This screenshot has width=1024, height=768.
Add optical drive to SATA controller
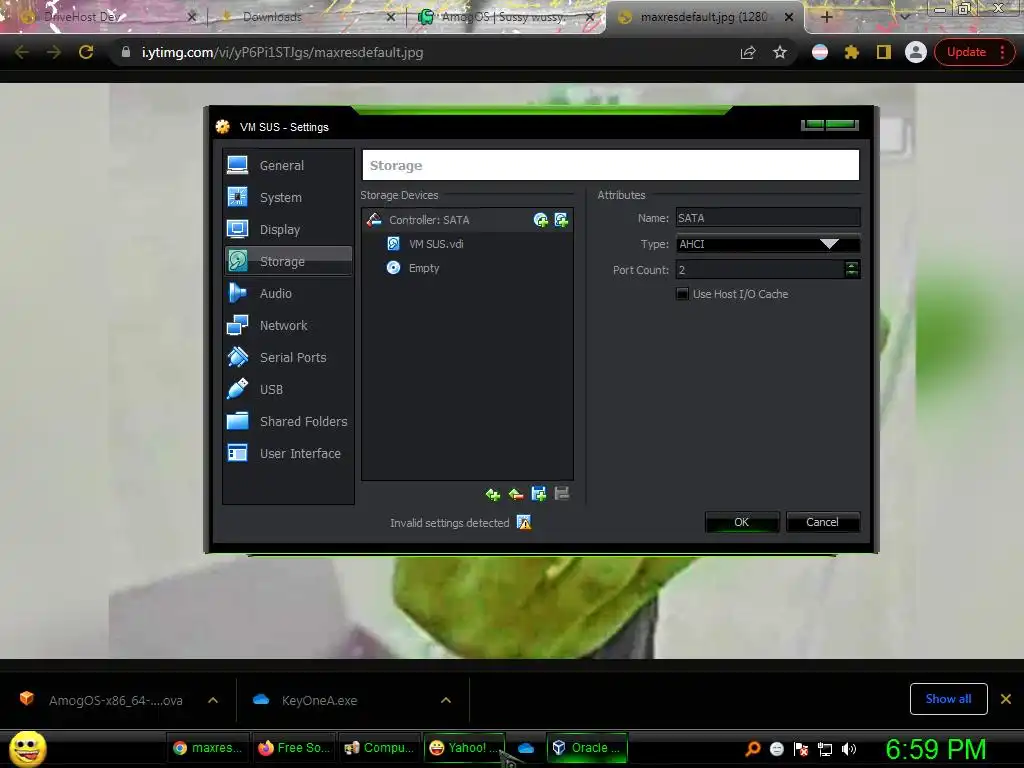point(541,220)
